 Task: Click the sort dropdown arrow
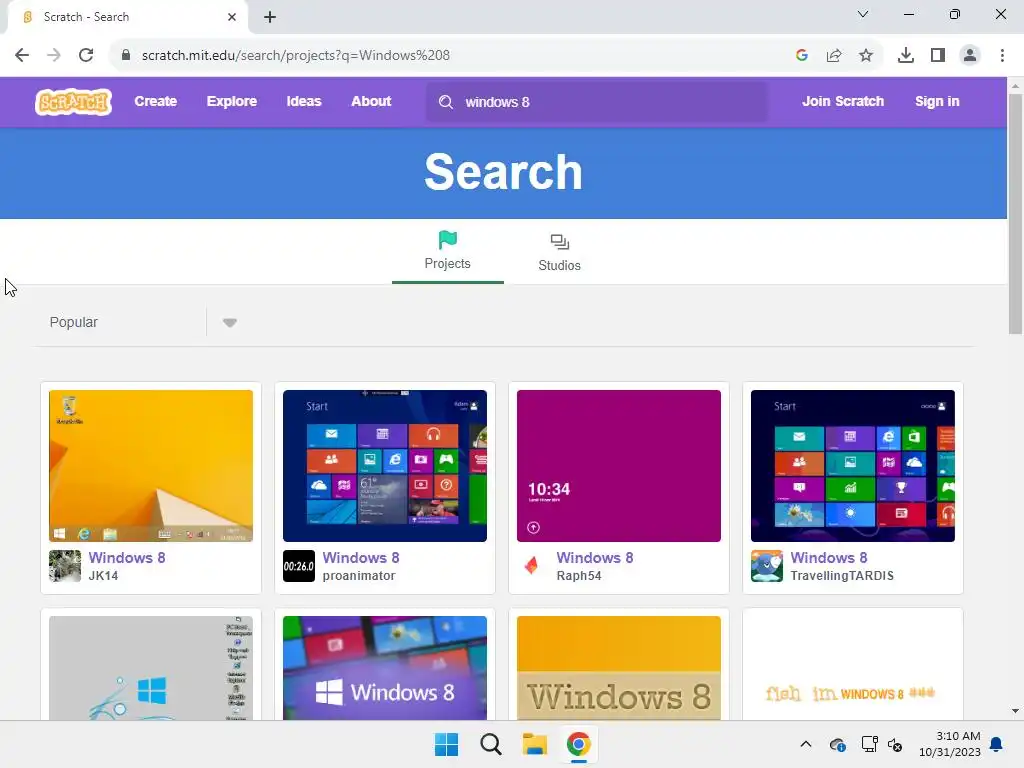(229, 323)
